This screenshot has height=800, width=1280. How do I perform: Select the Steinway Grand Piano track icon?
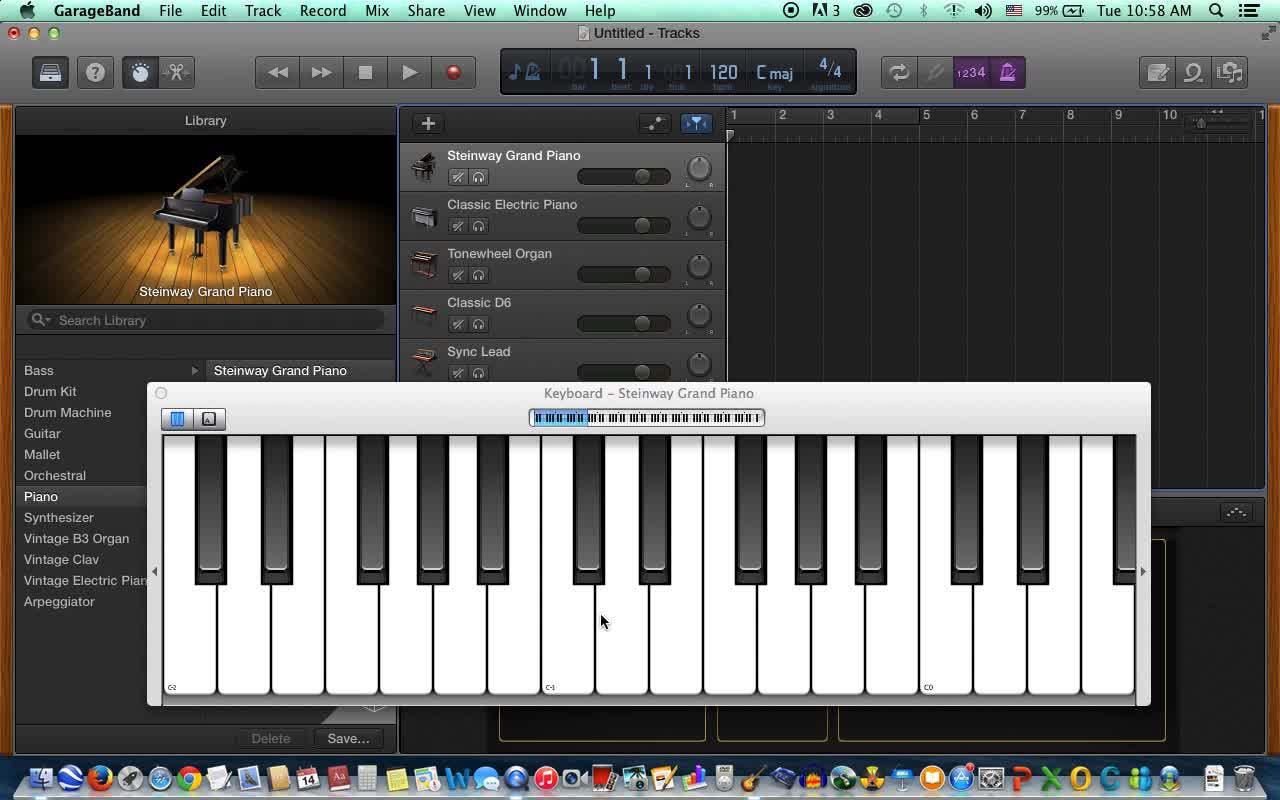(x=424, y=166)
